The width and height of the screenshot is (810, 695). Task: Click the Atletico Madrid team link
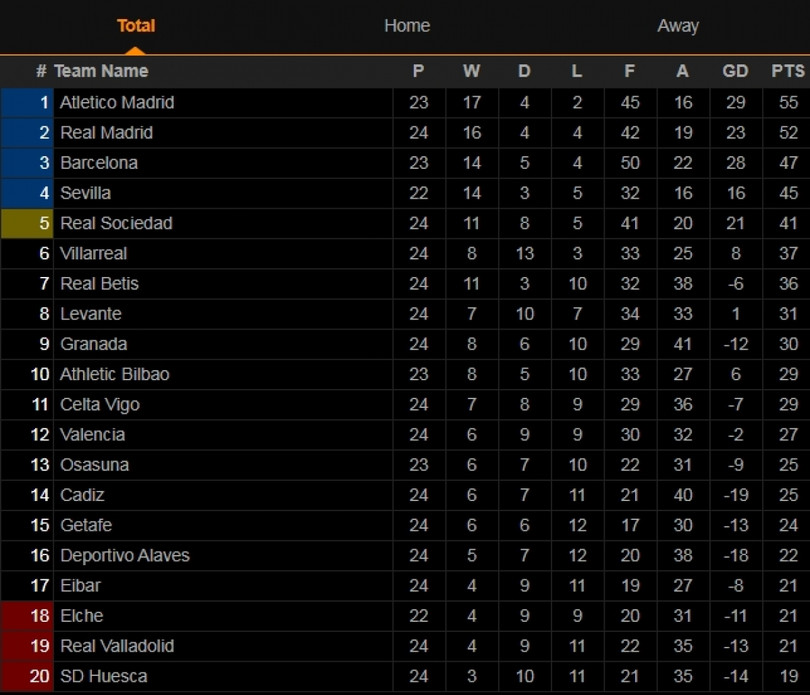pyautogui.click(x=117, y=102)
